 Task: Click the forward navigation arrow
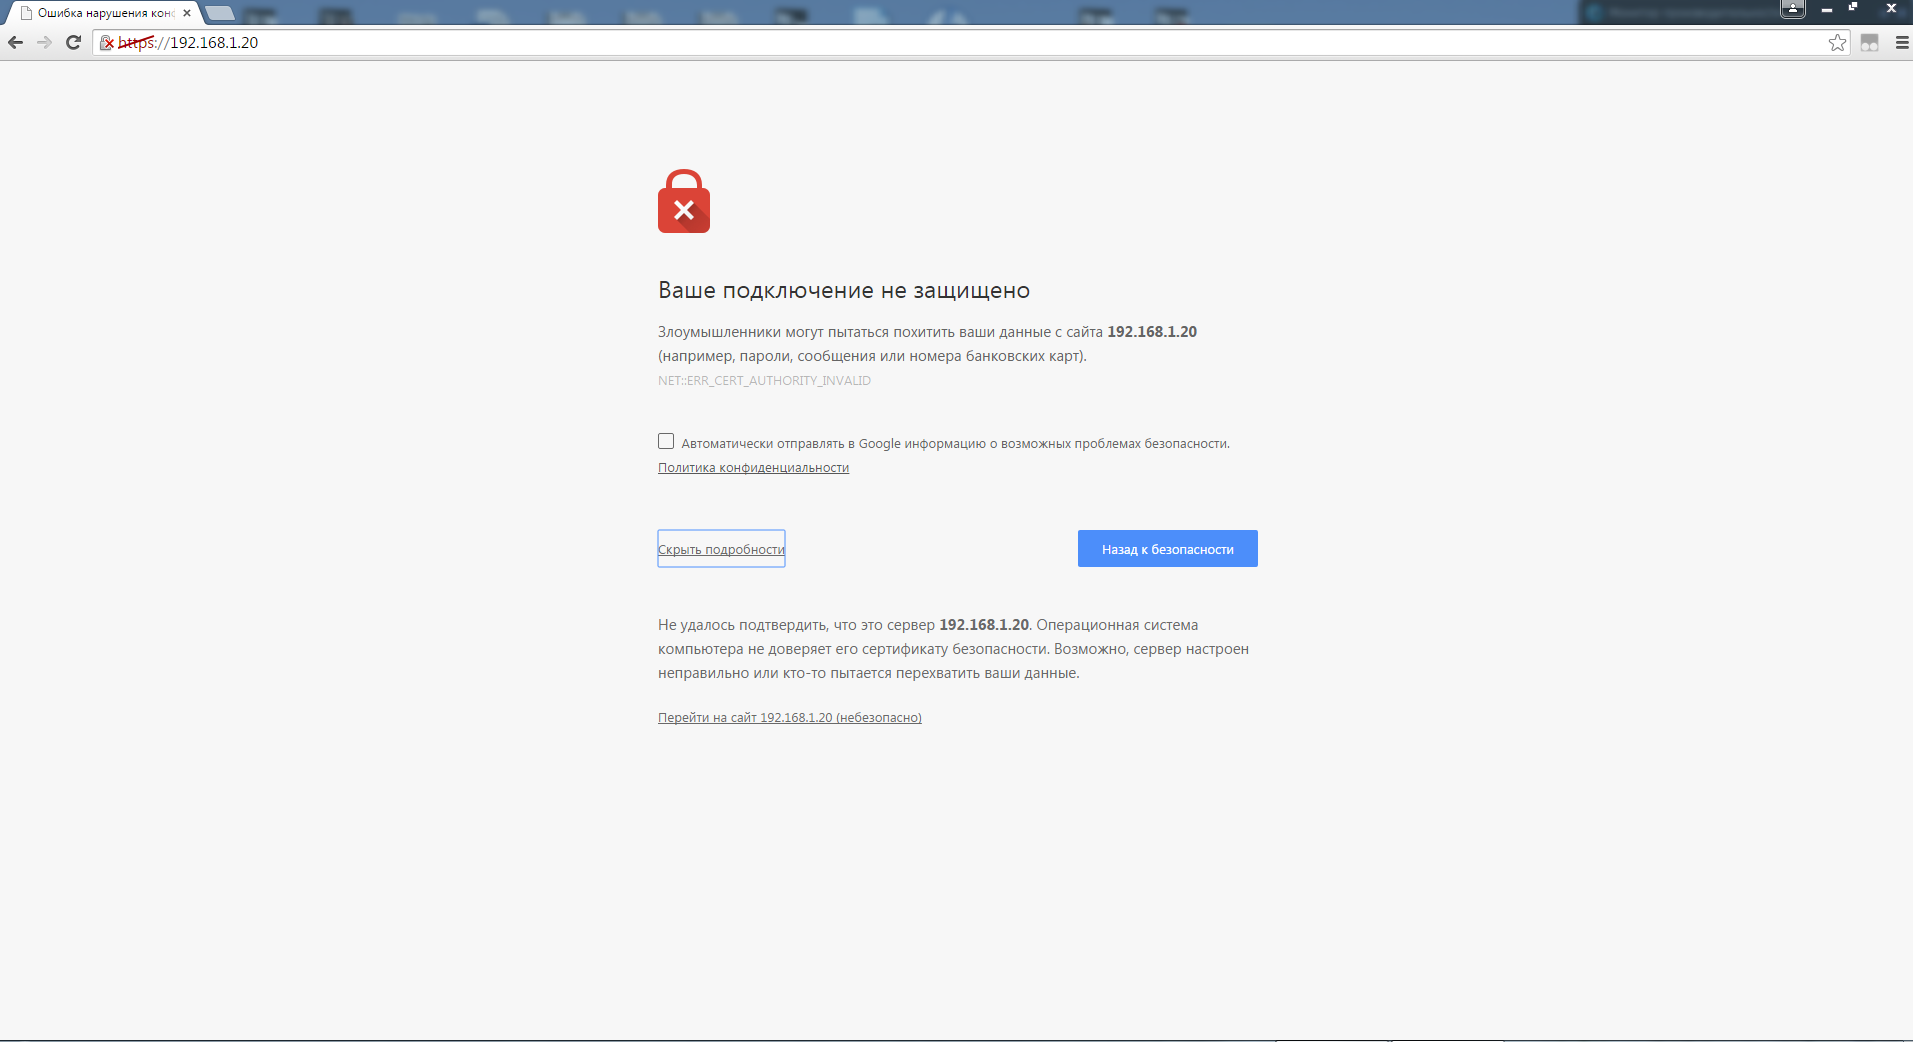[44, 42]
